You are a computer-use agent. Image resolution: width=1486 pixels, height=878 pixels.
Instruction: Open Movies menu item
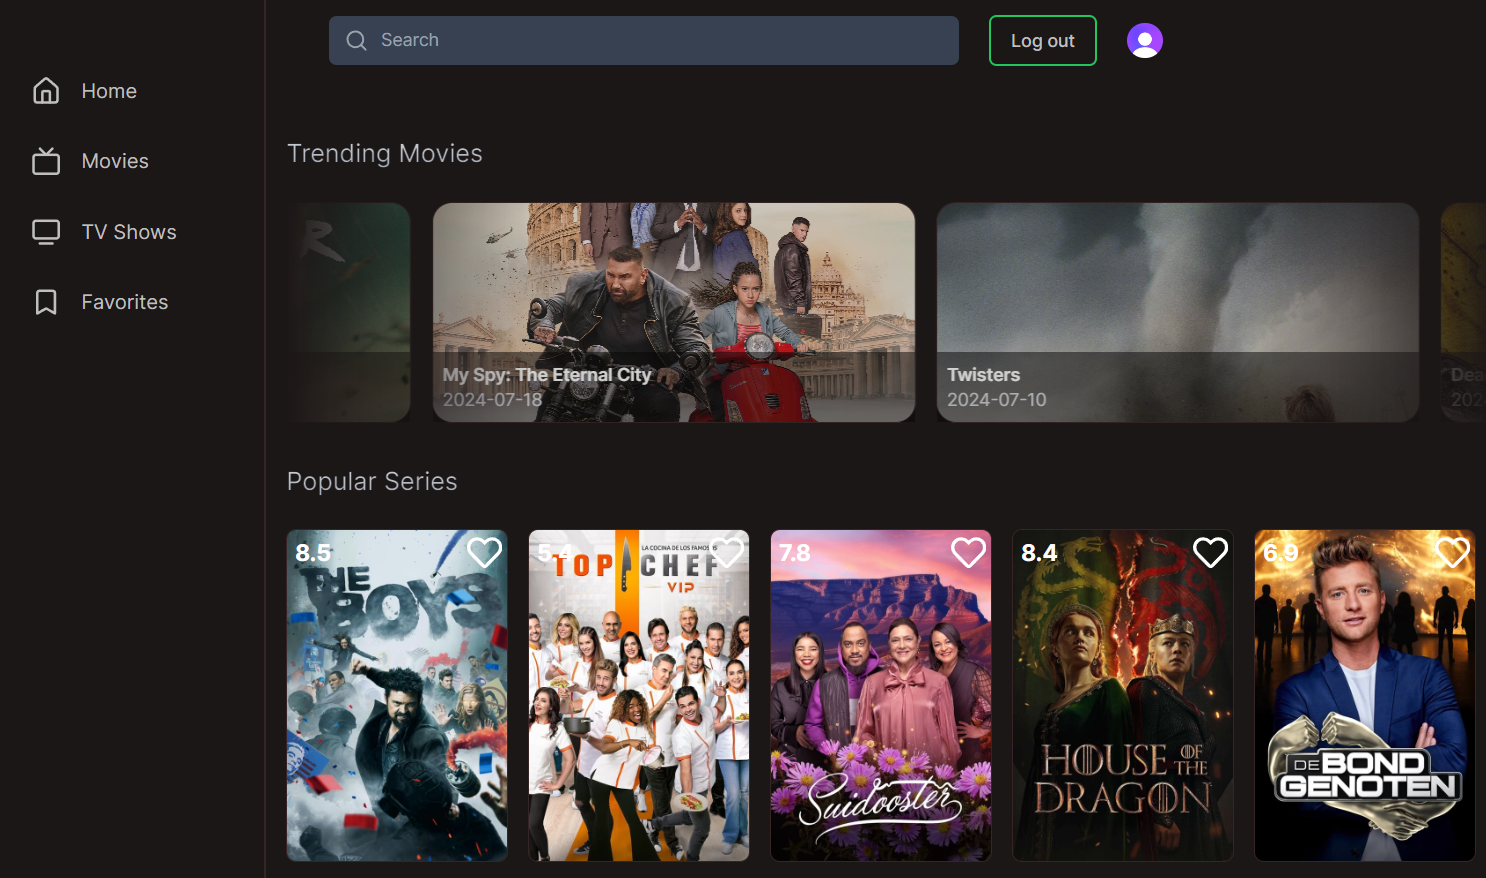(115, 161)
